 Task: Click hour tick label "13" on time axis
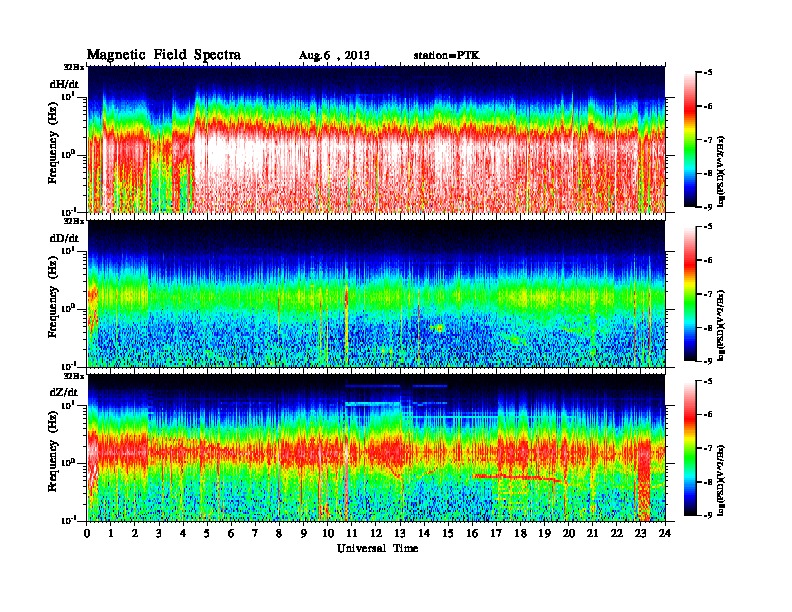tap(400, 533)
